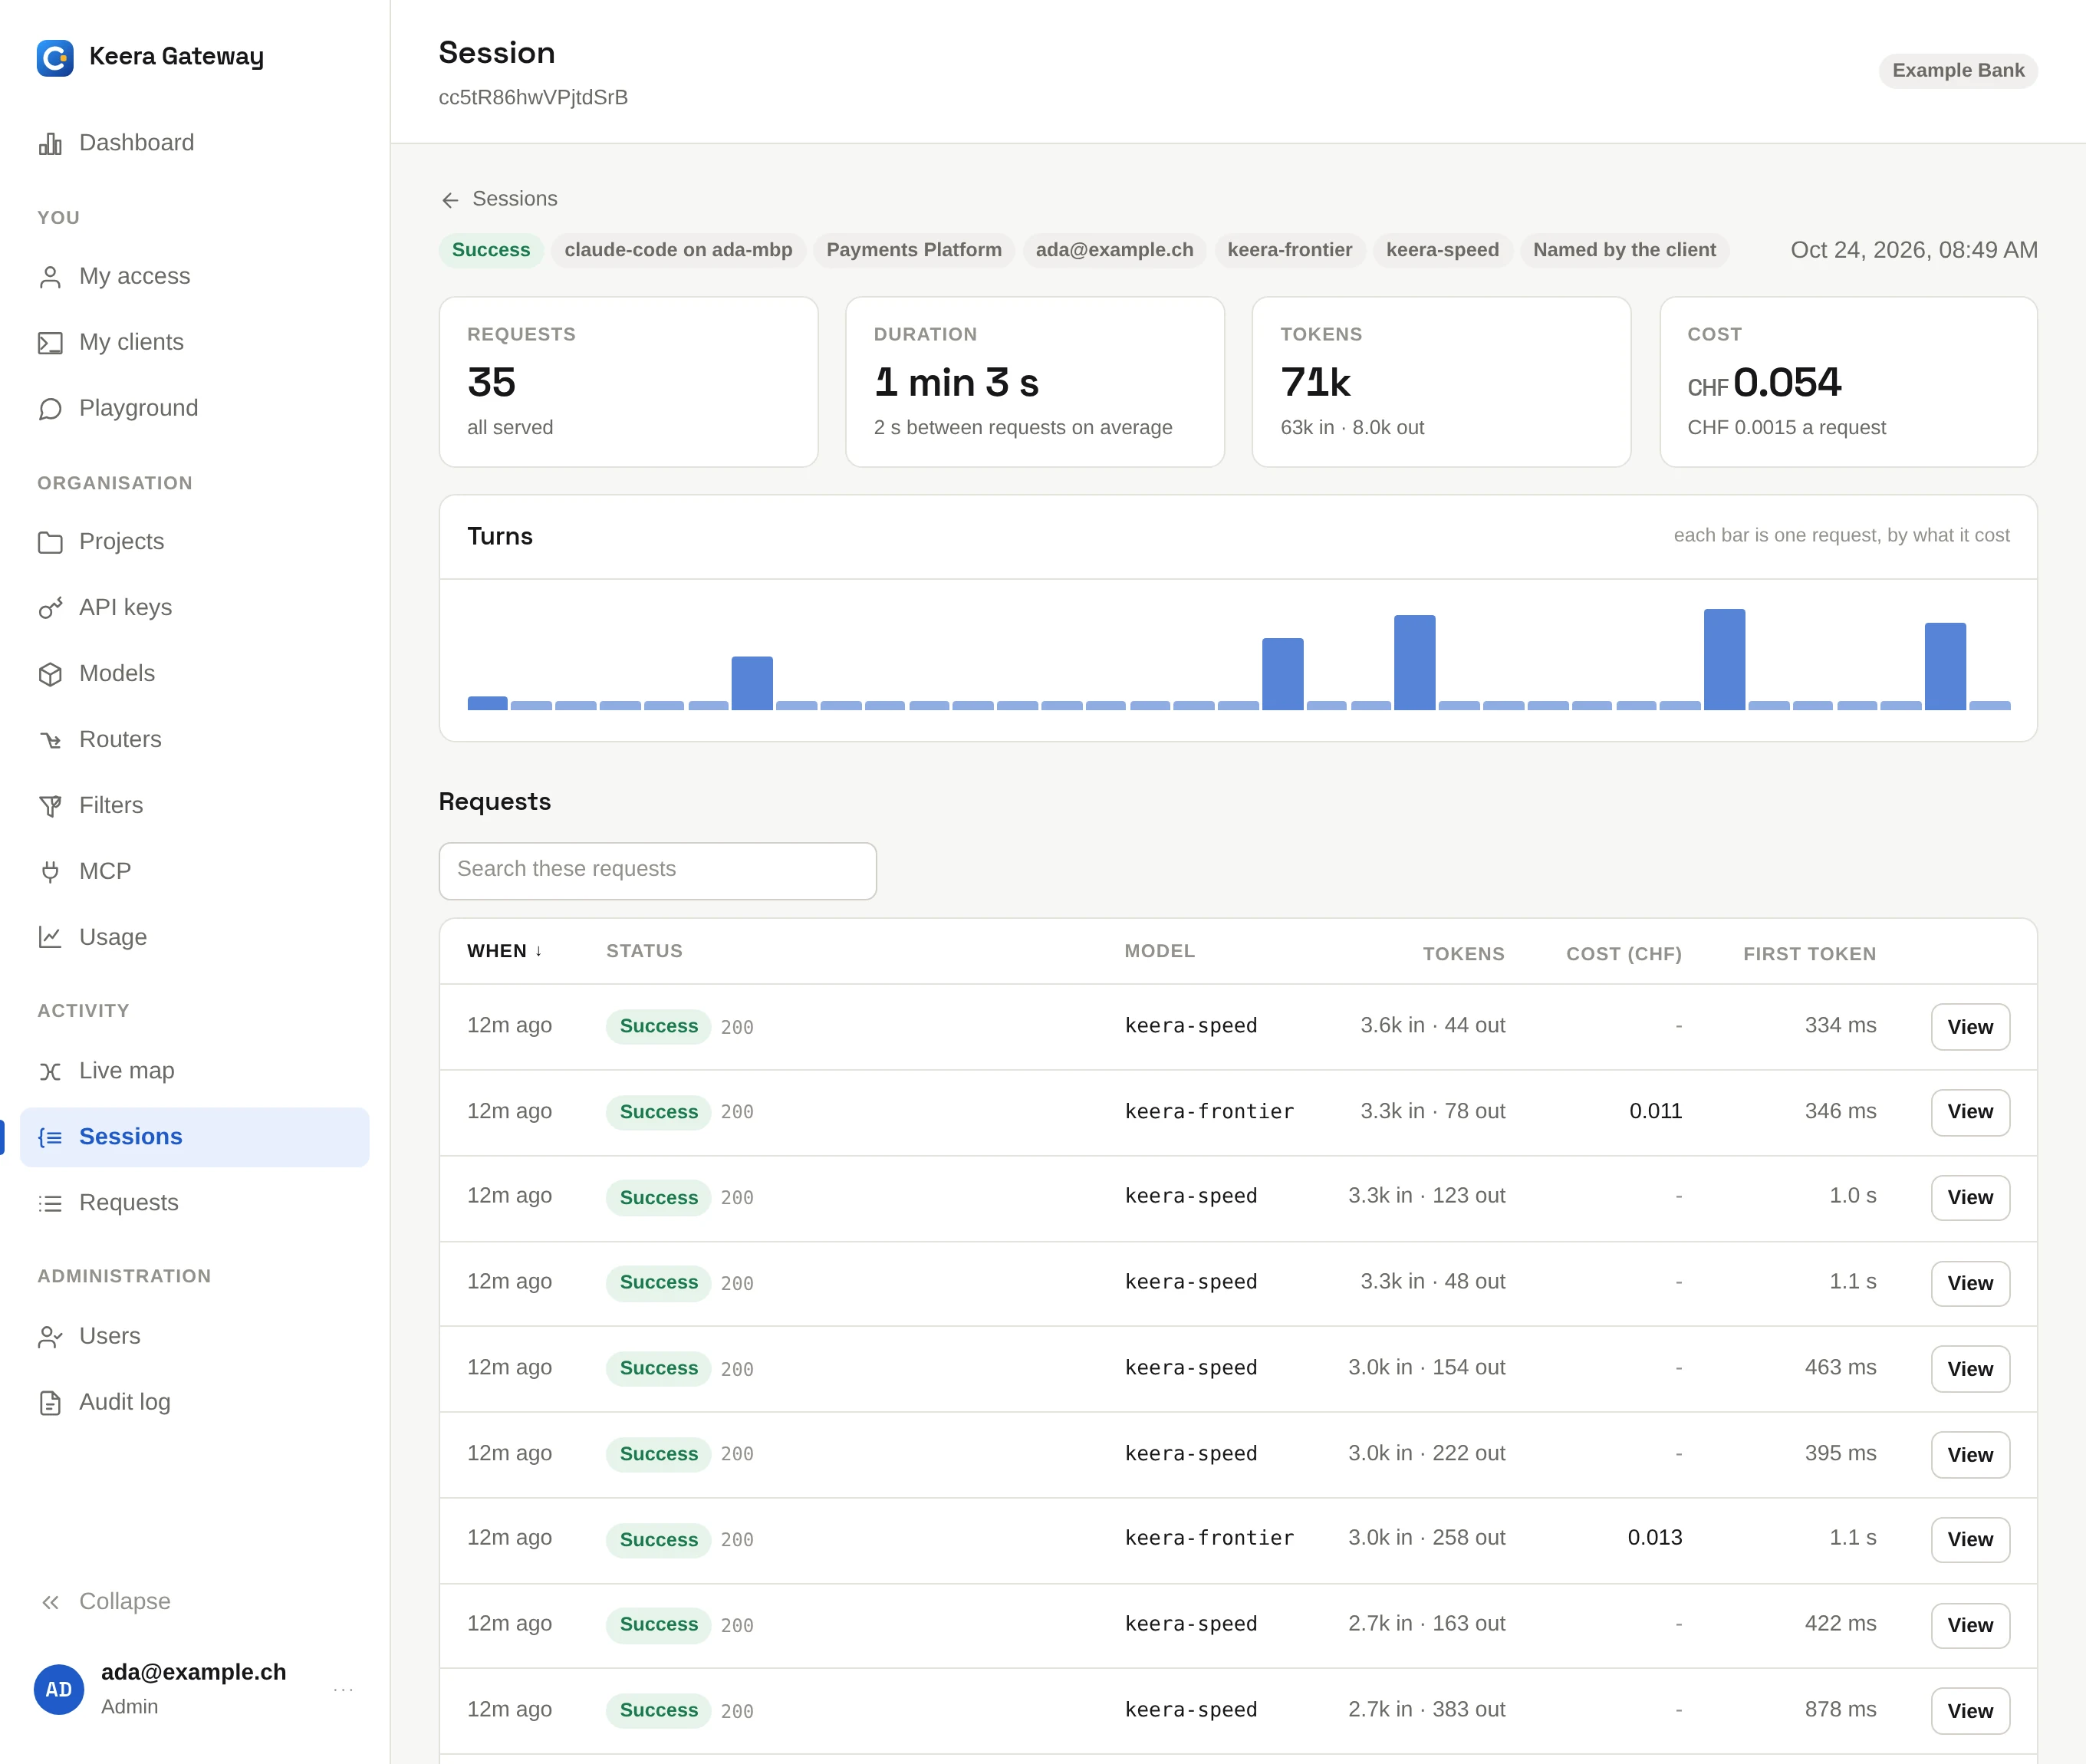Click the Routers arrow icon
Viewport: 2086px width, 1764px height.
[50, 740]
